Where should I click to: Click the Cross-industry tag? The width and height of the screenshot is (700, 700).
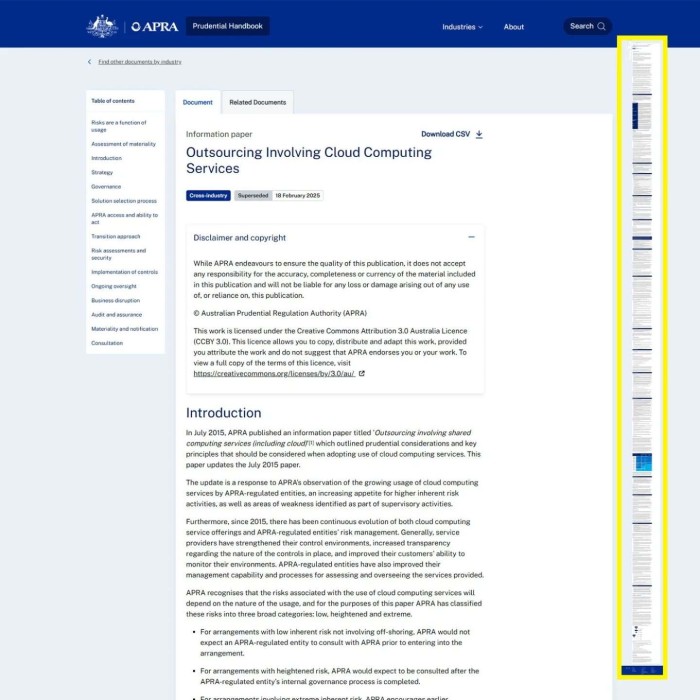click(208, 196)
